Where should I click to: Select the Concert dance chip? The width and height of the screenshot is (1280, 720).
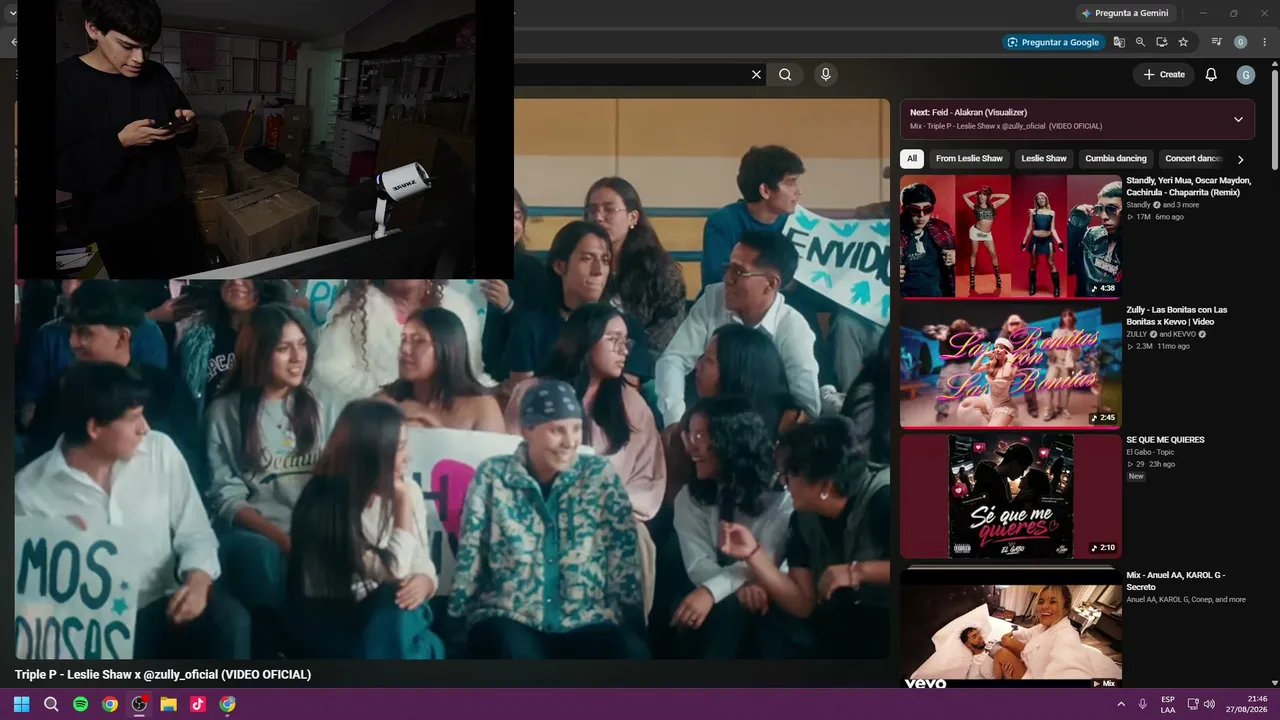point(1193,158)
